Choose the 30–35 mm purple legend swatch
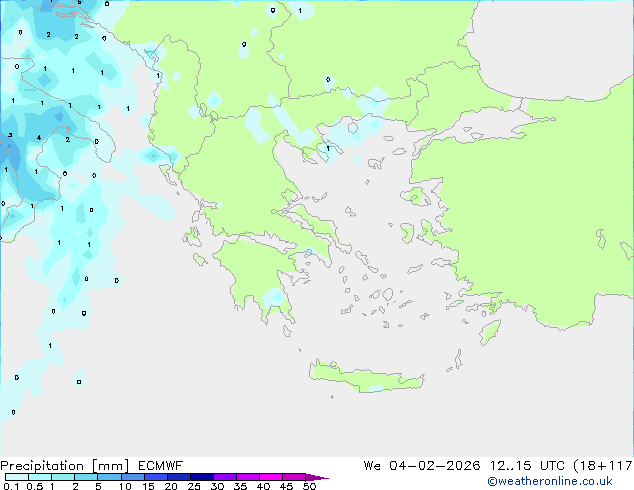Screen dimensions: 634x490 [225, 477]
